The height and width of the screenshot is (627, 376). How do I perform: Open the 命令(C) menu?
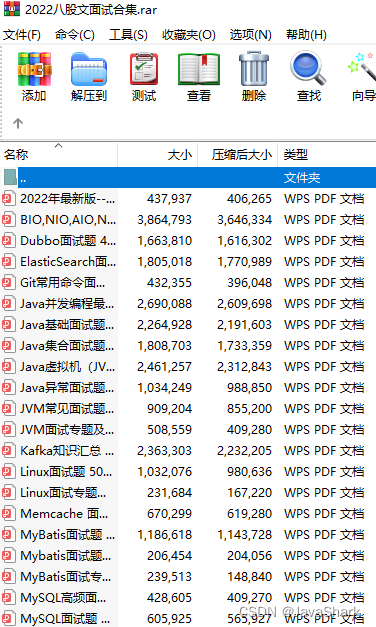(x=75, y=35)
